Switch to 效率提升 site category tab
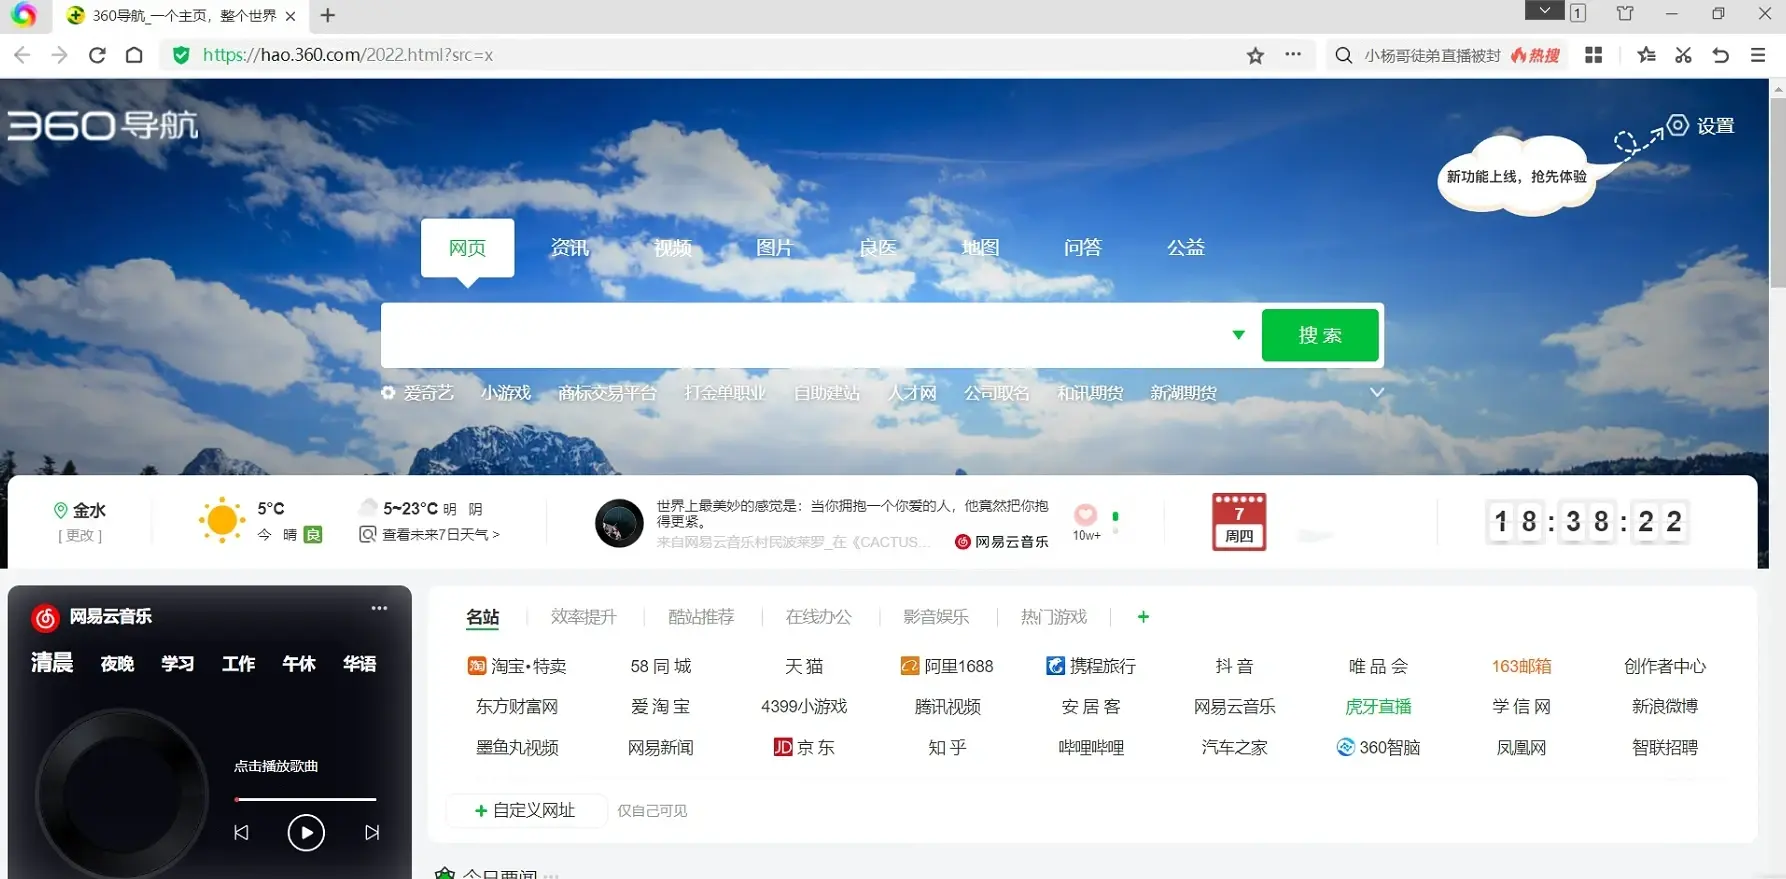Viewport: 1786px width, 879px height. [584, 617]
